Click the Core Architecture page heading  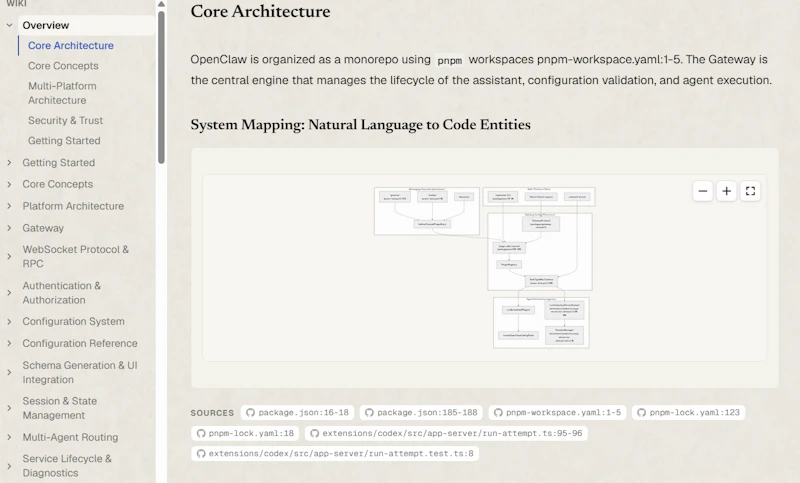pyautogui.click(x=260, y=11)
